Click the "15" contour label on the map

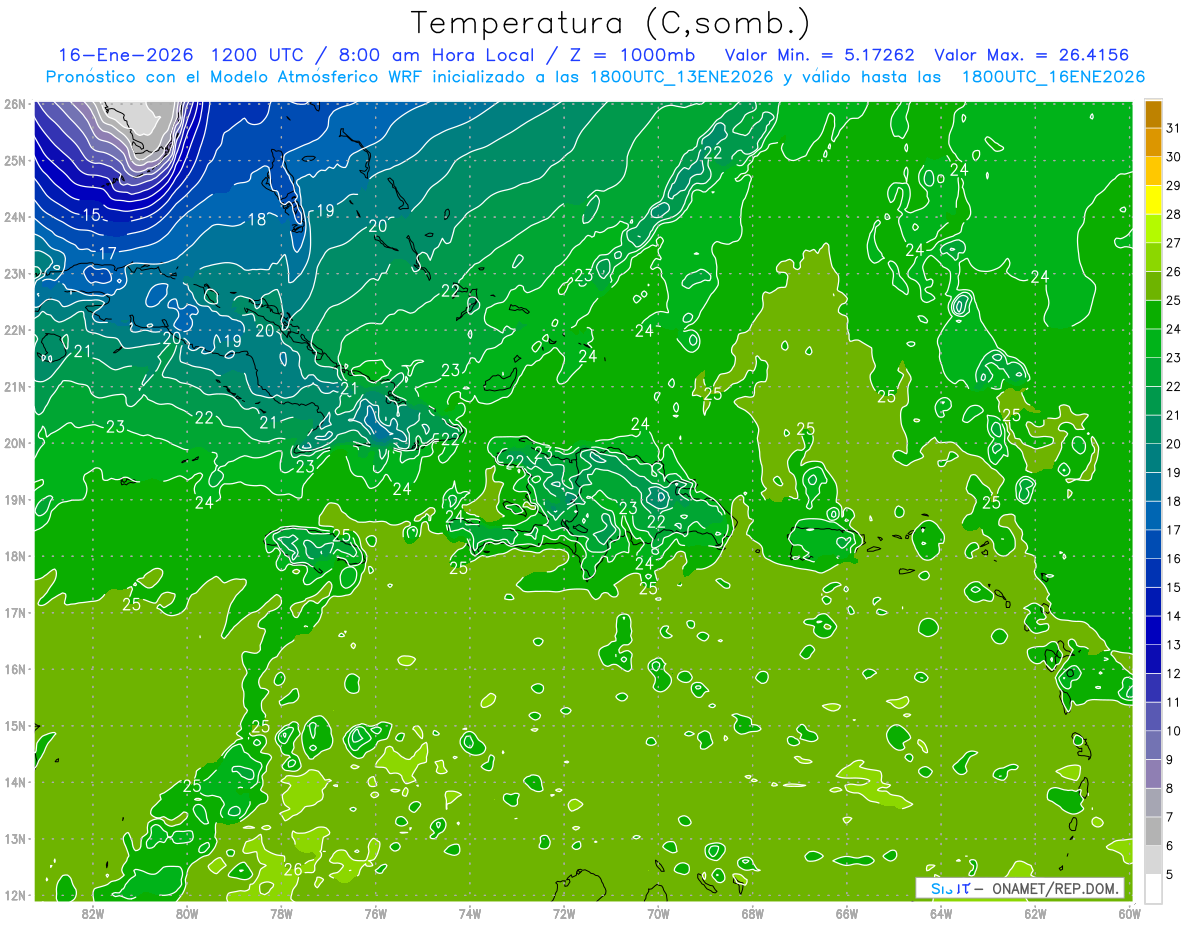pyautogui.click(x=91, y=215)
